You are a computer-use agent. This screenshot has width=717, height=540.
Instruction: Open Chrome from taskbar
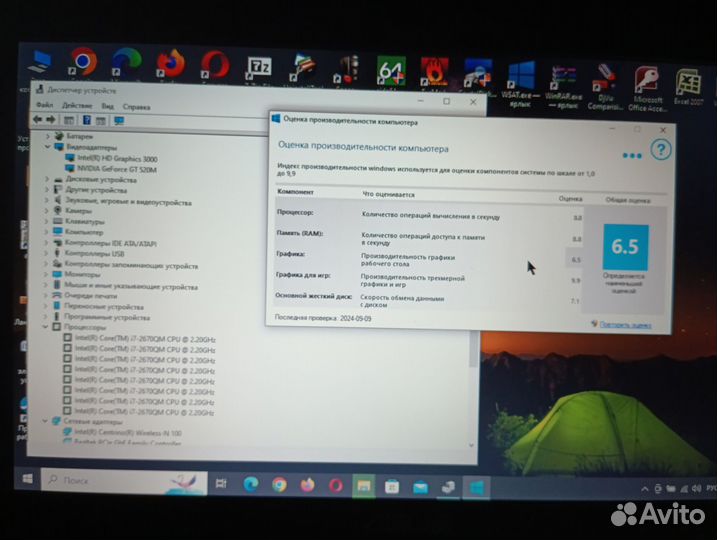(x=279, y=485)
